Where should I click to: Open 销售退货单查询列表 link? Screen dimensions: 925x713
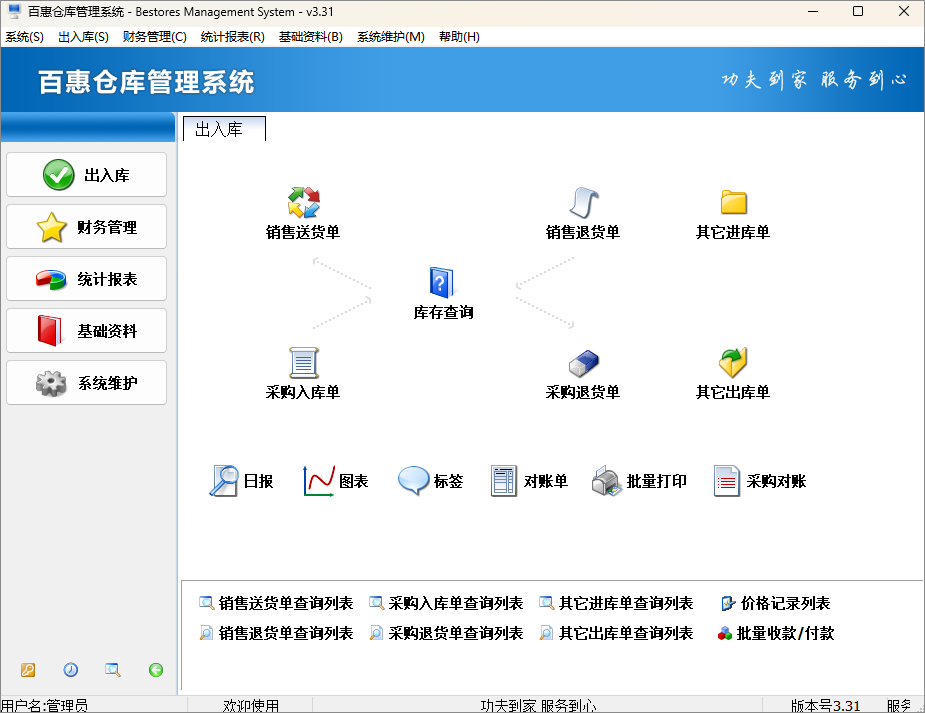click(286, 633)
